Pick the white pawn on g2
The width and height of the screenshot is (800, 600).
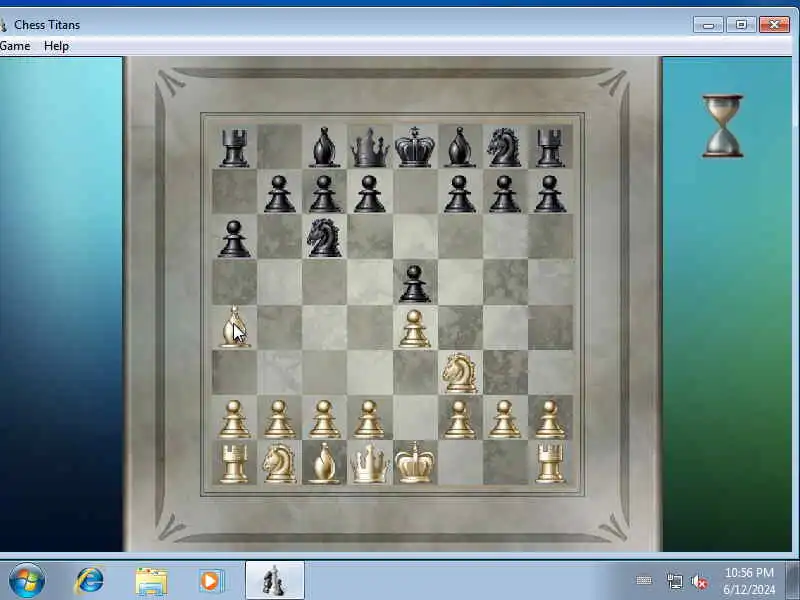(x=504, y=419)
